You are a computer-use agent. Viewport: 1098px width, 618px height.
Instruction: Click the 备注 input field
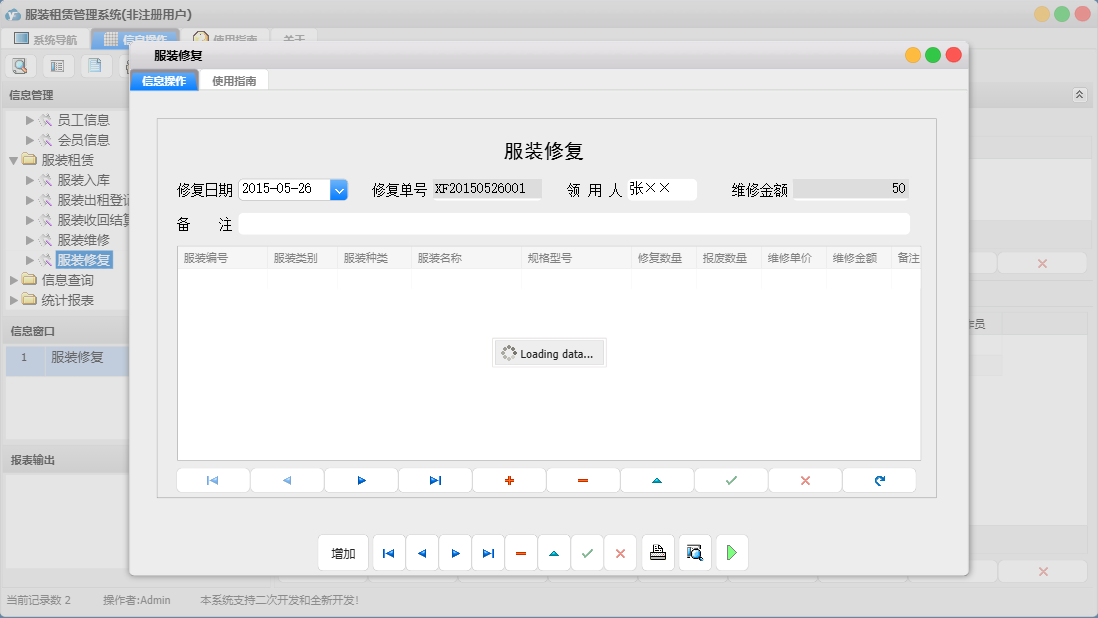[x=574, y=223]
